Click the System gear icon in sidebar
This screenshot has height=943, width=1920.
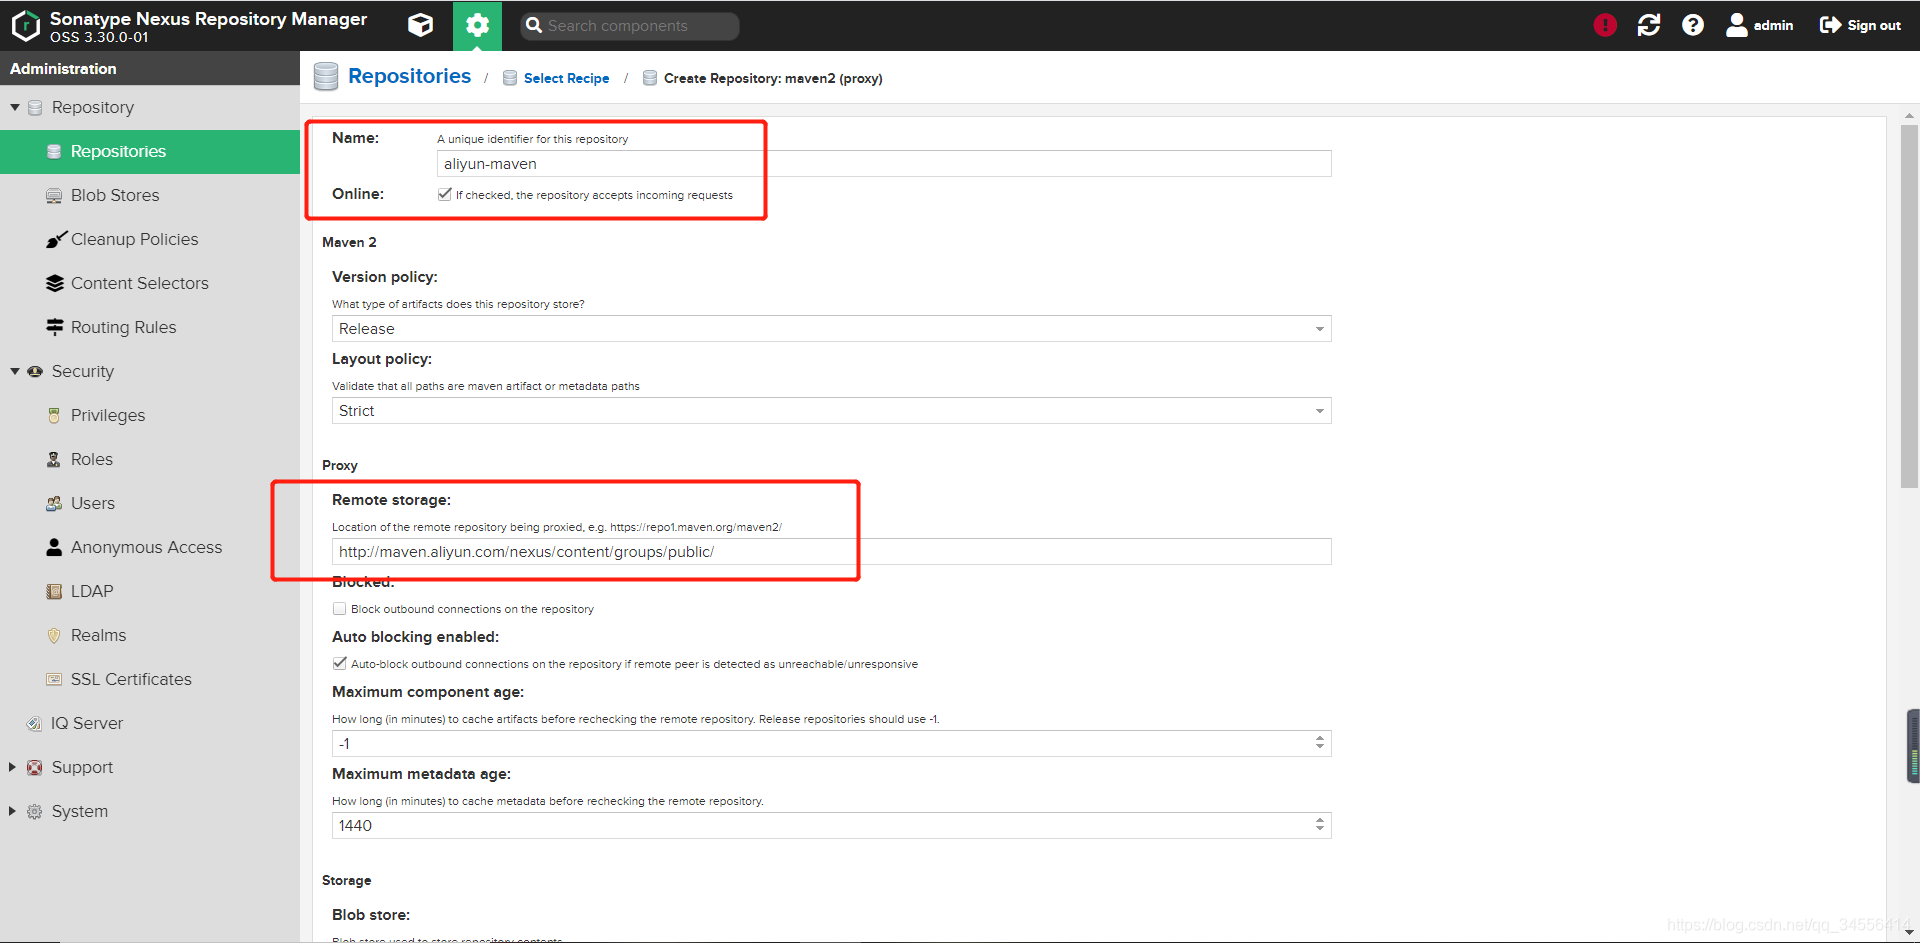click(x=35, y=811)
